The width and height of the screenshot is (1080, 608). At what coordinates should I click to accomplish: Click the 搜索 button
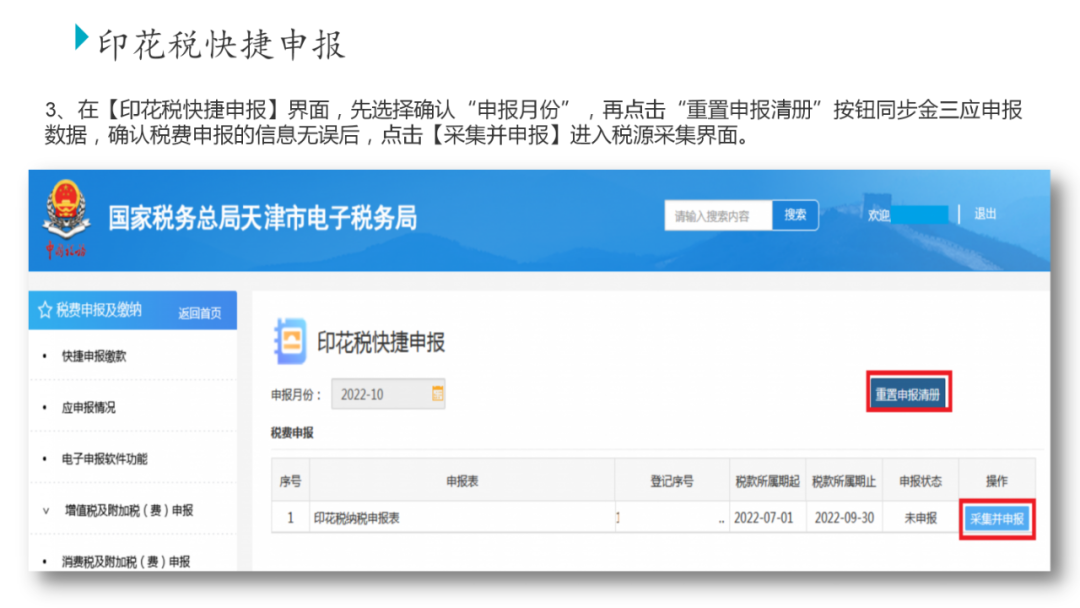pos(795,215)
